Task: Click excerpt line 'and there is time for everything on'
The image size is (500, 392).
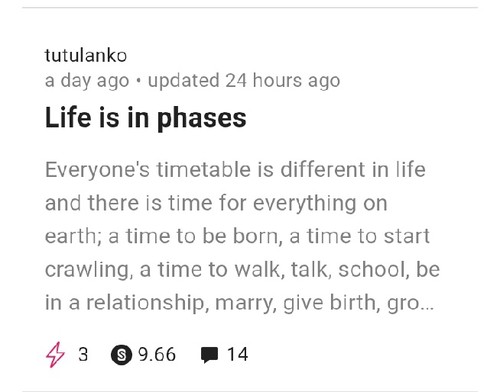Action: [216, 203]
